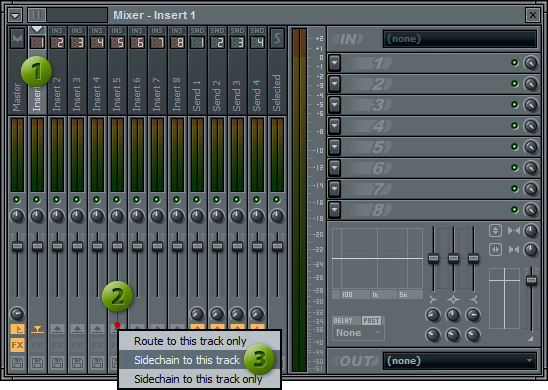Click the pan and volume XY graph

click(504, 298)
